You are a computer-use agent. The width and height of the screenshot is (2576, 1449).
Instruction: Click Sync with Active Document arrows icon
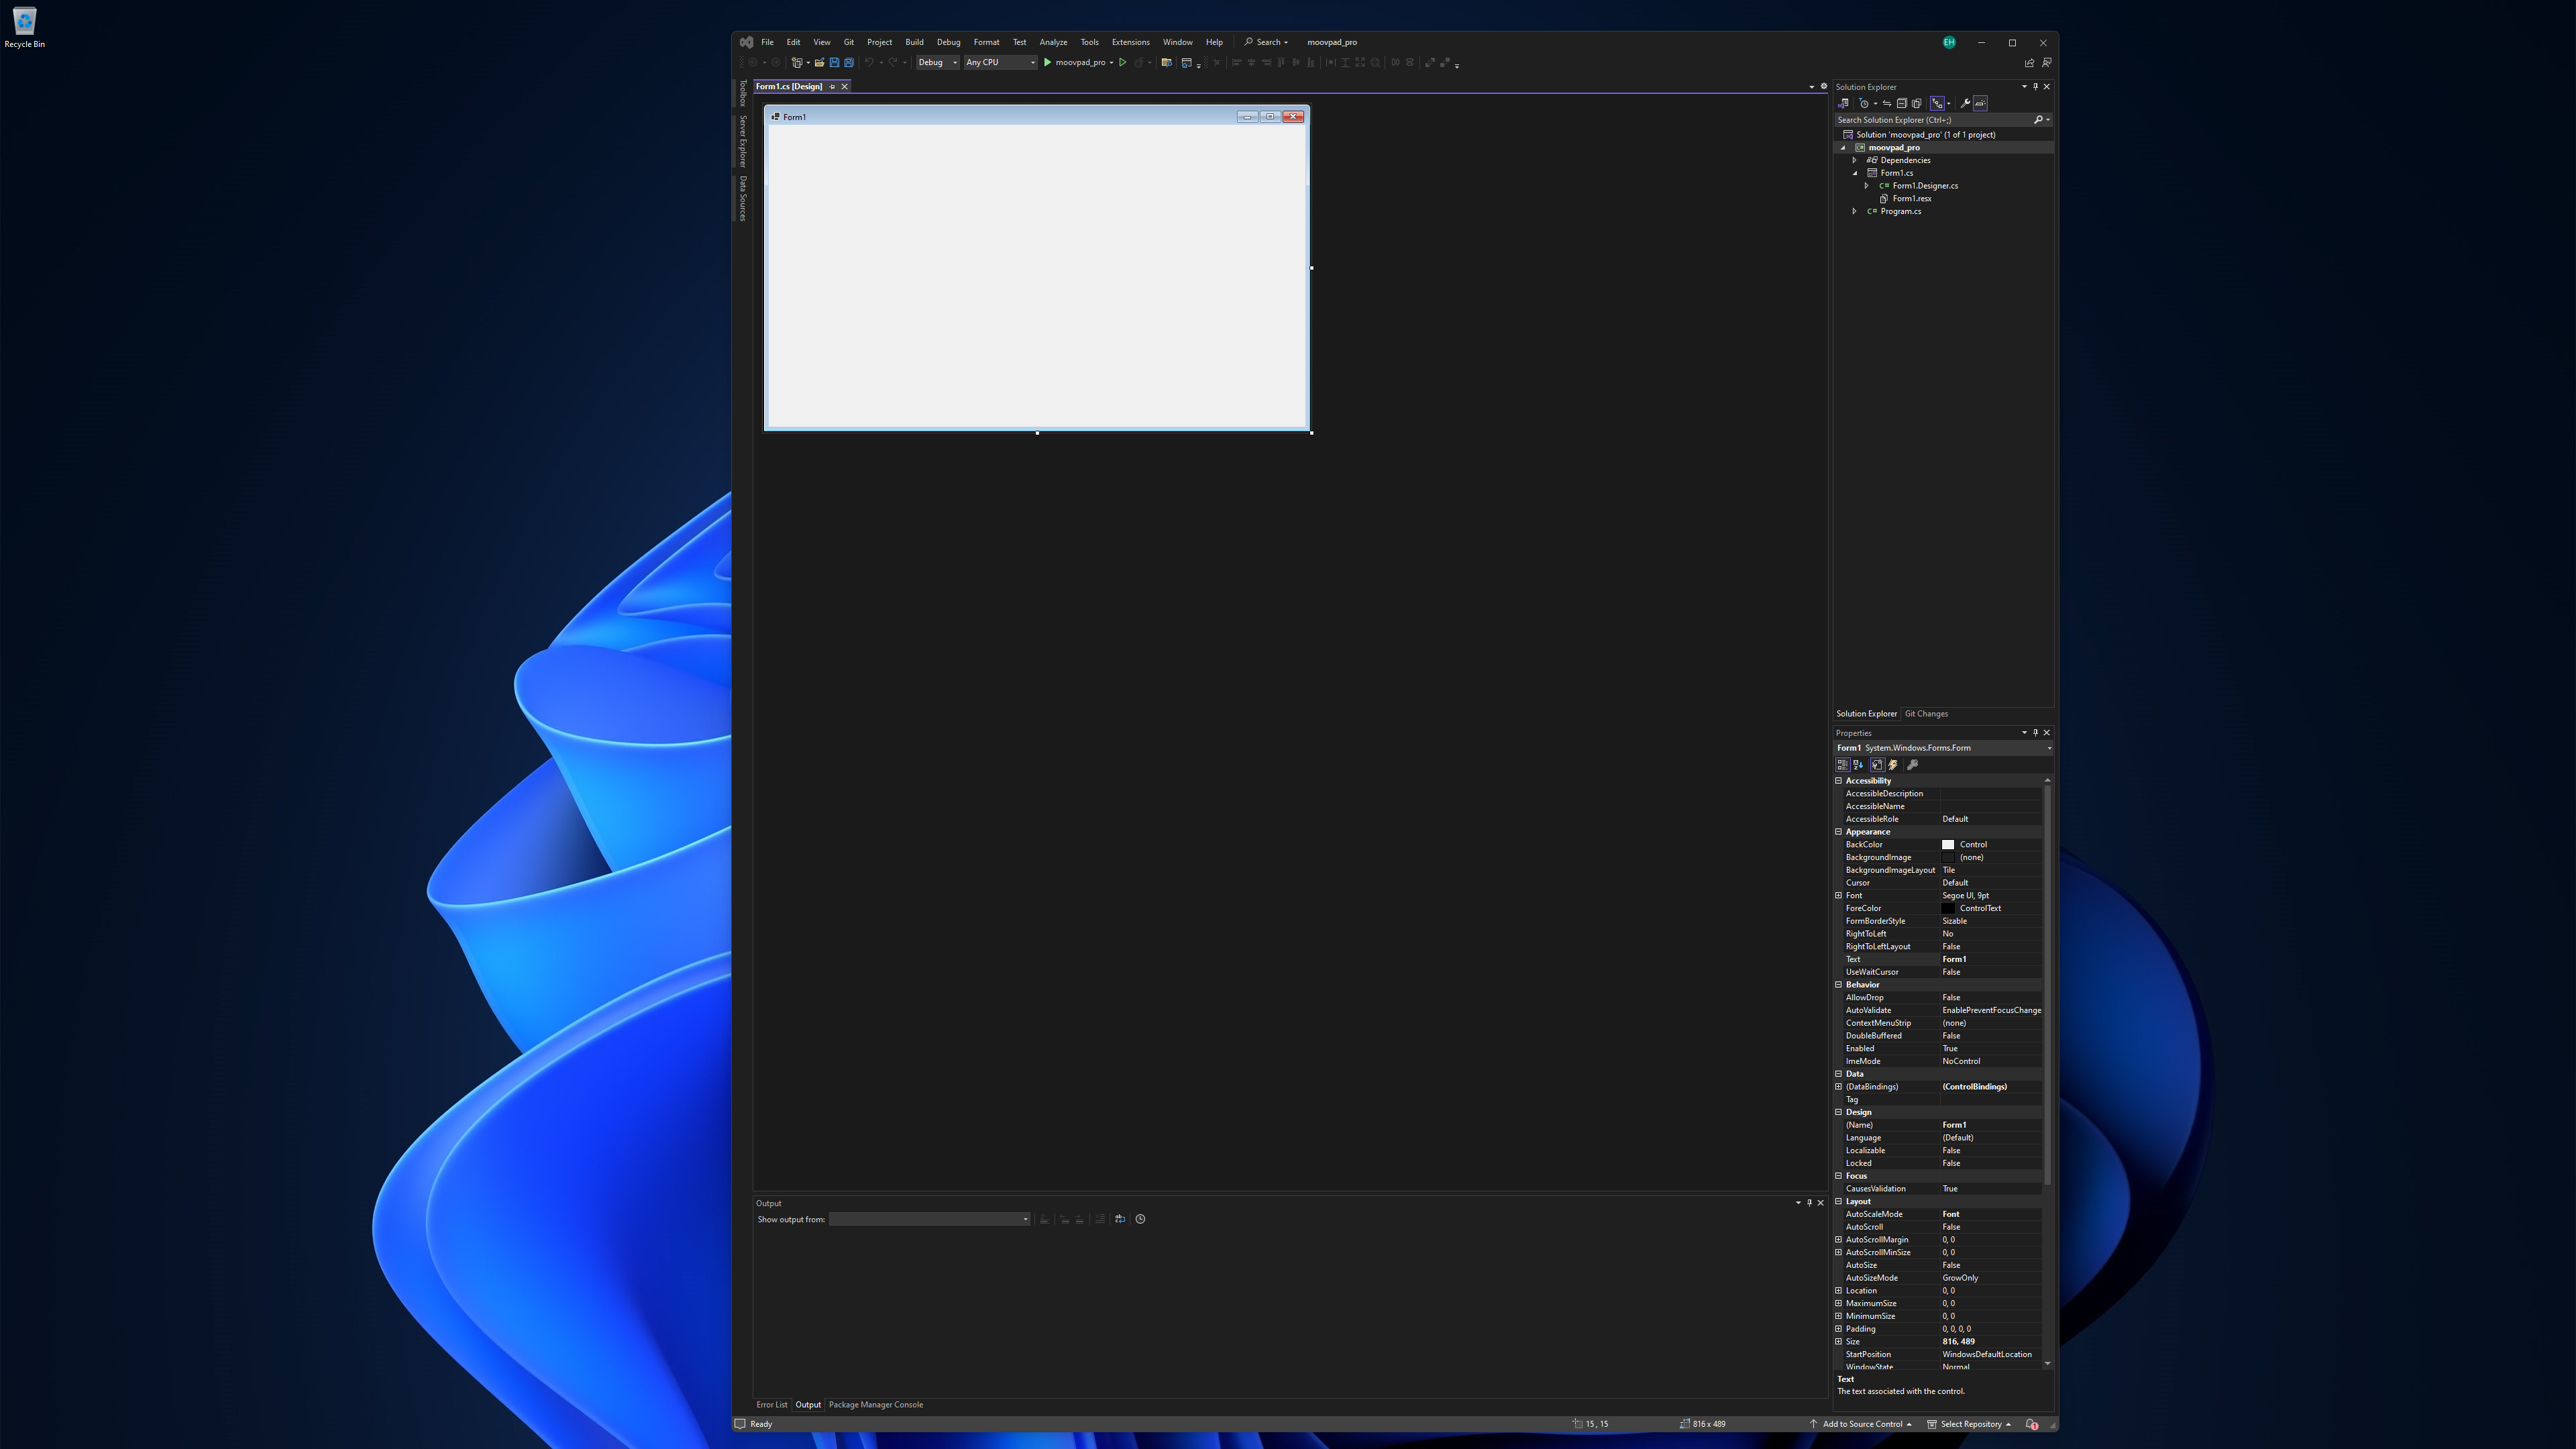[1887, 103]
